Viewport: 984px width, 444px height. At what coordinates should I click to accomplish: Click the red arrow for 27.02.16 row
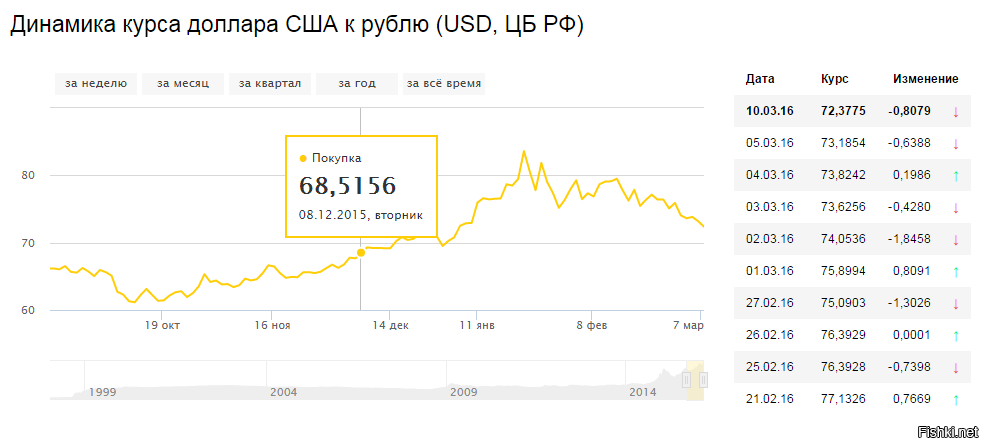click(x=956, y=304)
